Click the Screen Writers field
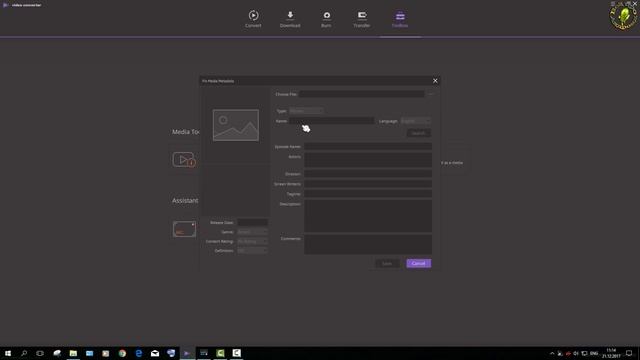This screenshot has width=640, height=360. pos(368,184)
